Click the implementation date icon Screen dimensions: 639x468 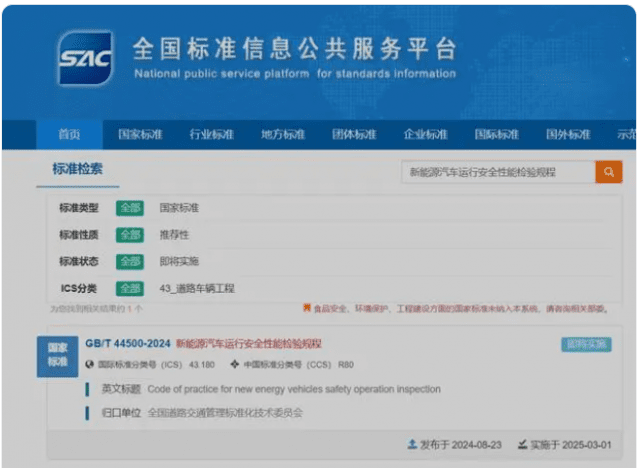523,444
